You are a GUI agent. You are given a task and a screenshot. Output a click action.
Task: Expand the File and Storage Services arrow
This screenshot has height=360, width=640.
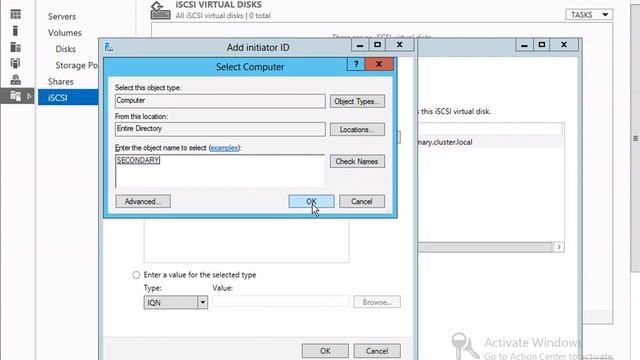pos(29,97)
